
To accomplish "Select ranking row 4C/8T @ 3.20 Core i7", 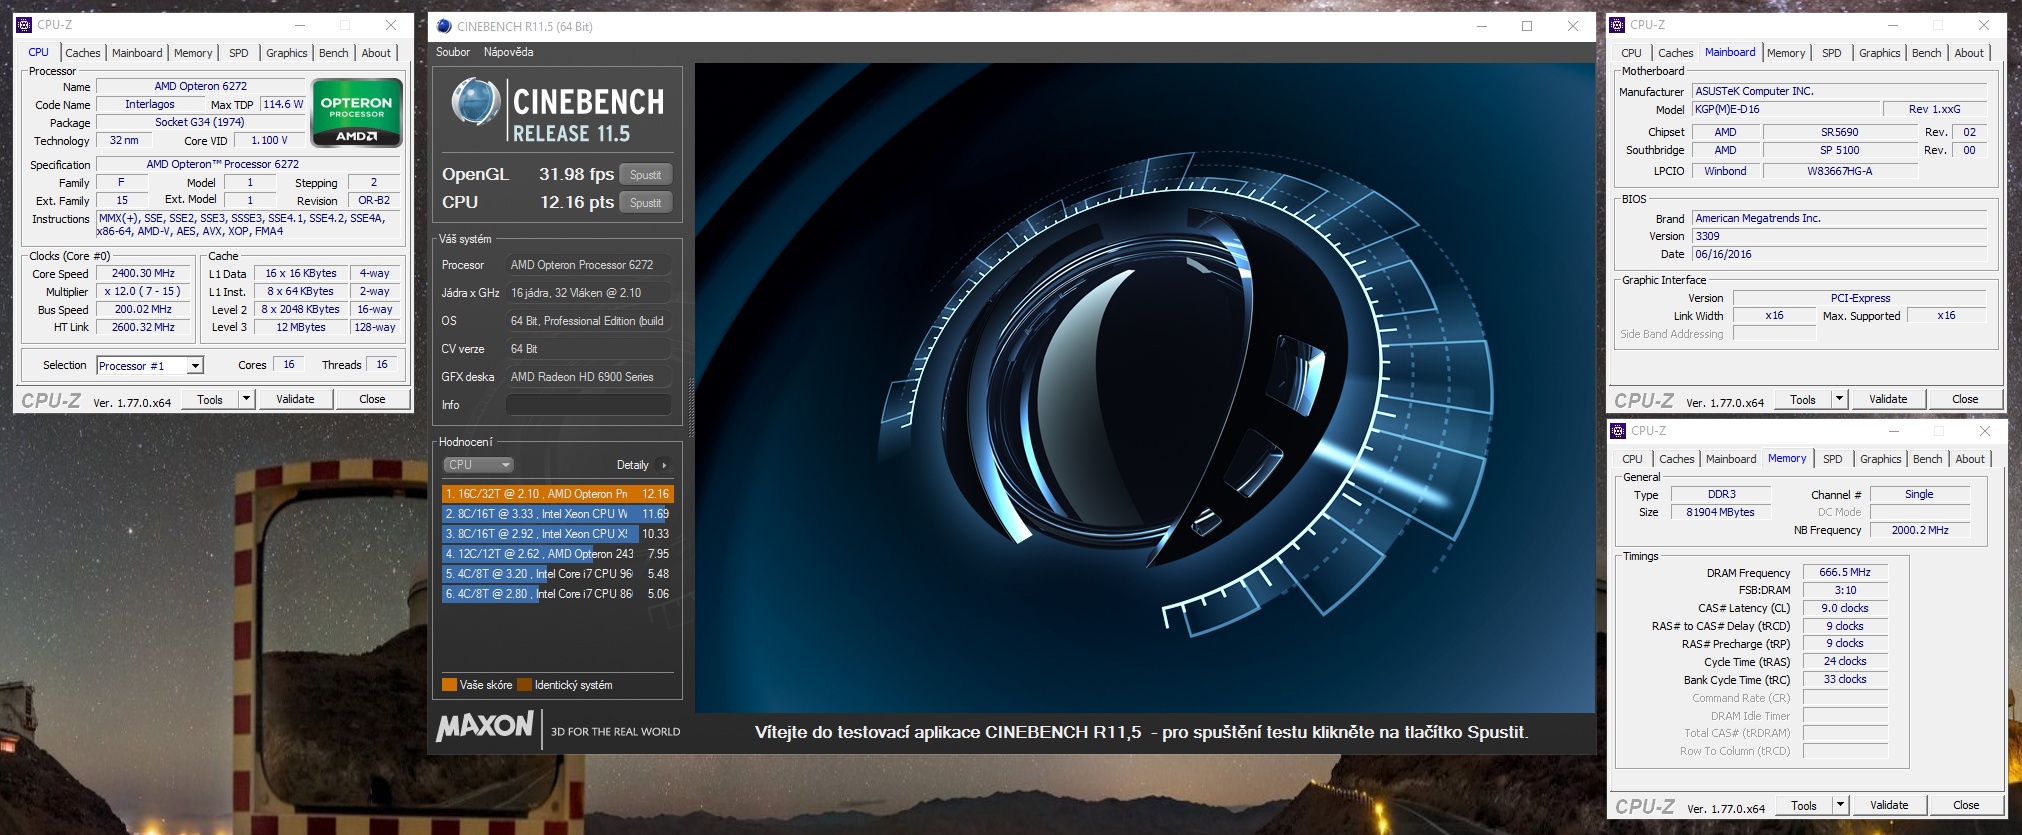I will pos(558,574).
